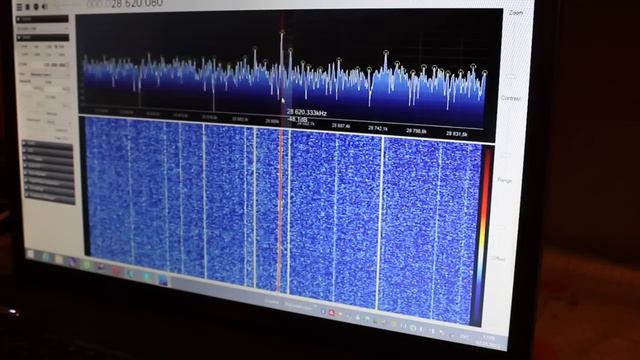Adjust the Range slider

(503, 208)
